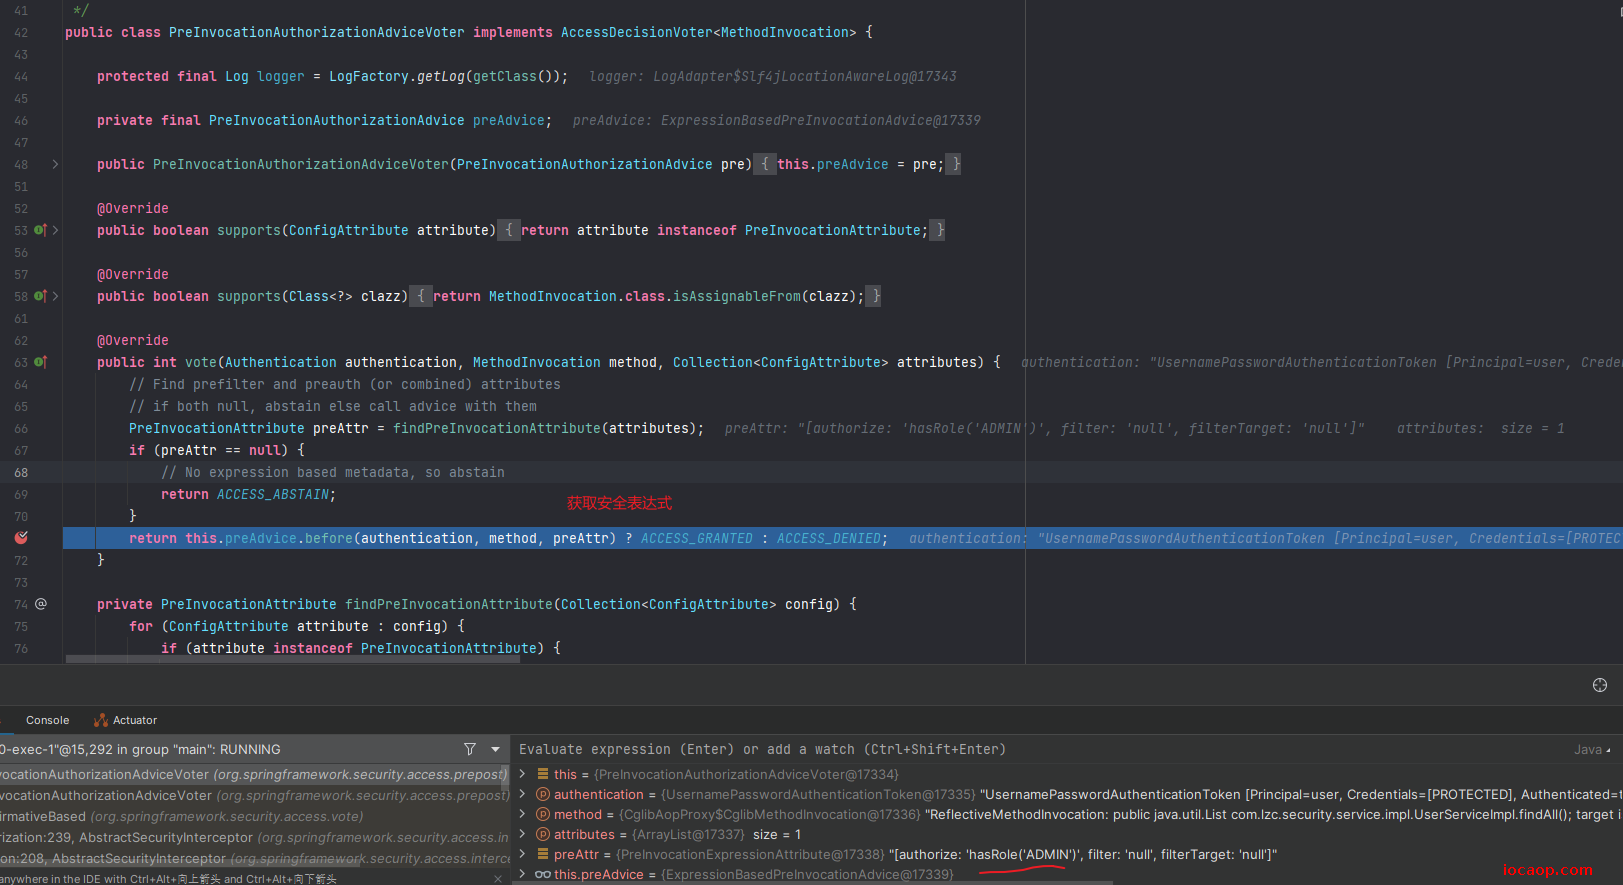Image resolution: width=1623 pixels, height=885 pixels.
Task: Select the AbstractSecurityInterceptor :239 stack frame
Action: tap(255, 837)
